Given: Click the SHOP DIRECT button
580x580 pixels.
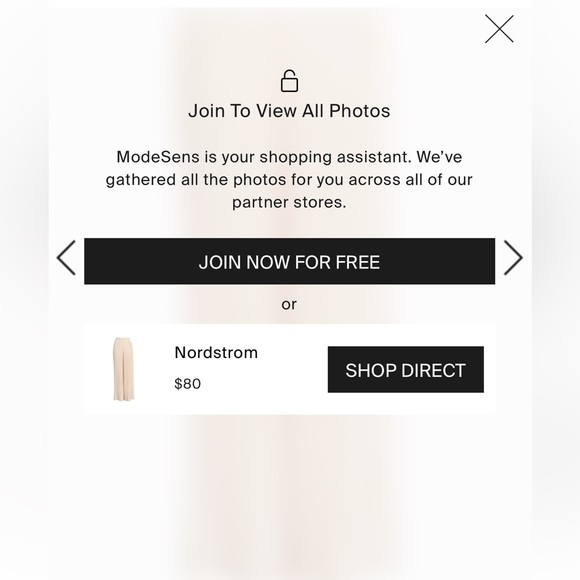Looking at the screenshot, I should (405, 370).
